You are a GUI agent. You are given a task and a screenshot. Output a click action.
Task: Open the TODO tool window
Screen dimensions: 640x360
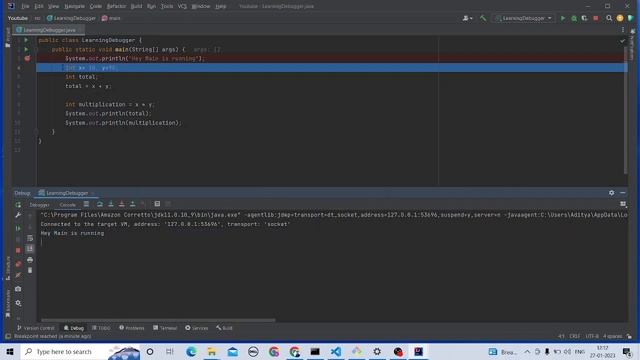[101, 328]
